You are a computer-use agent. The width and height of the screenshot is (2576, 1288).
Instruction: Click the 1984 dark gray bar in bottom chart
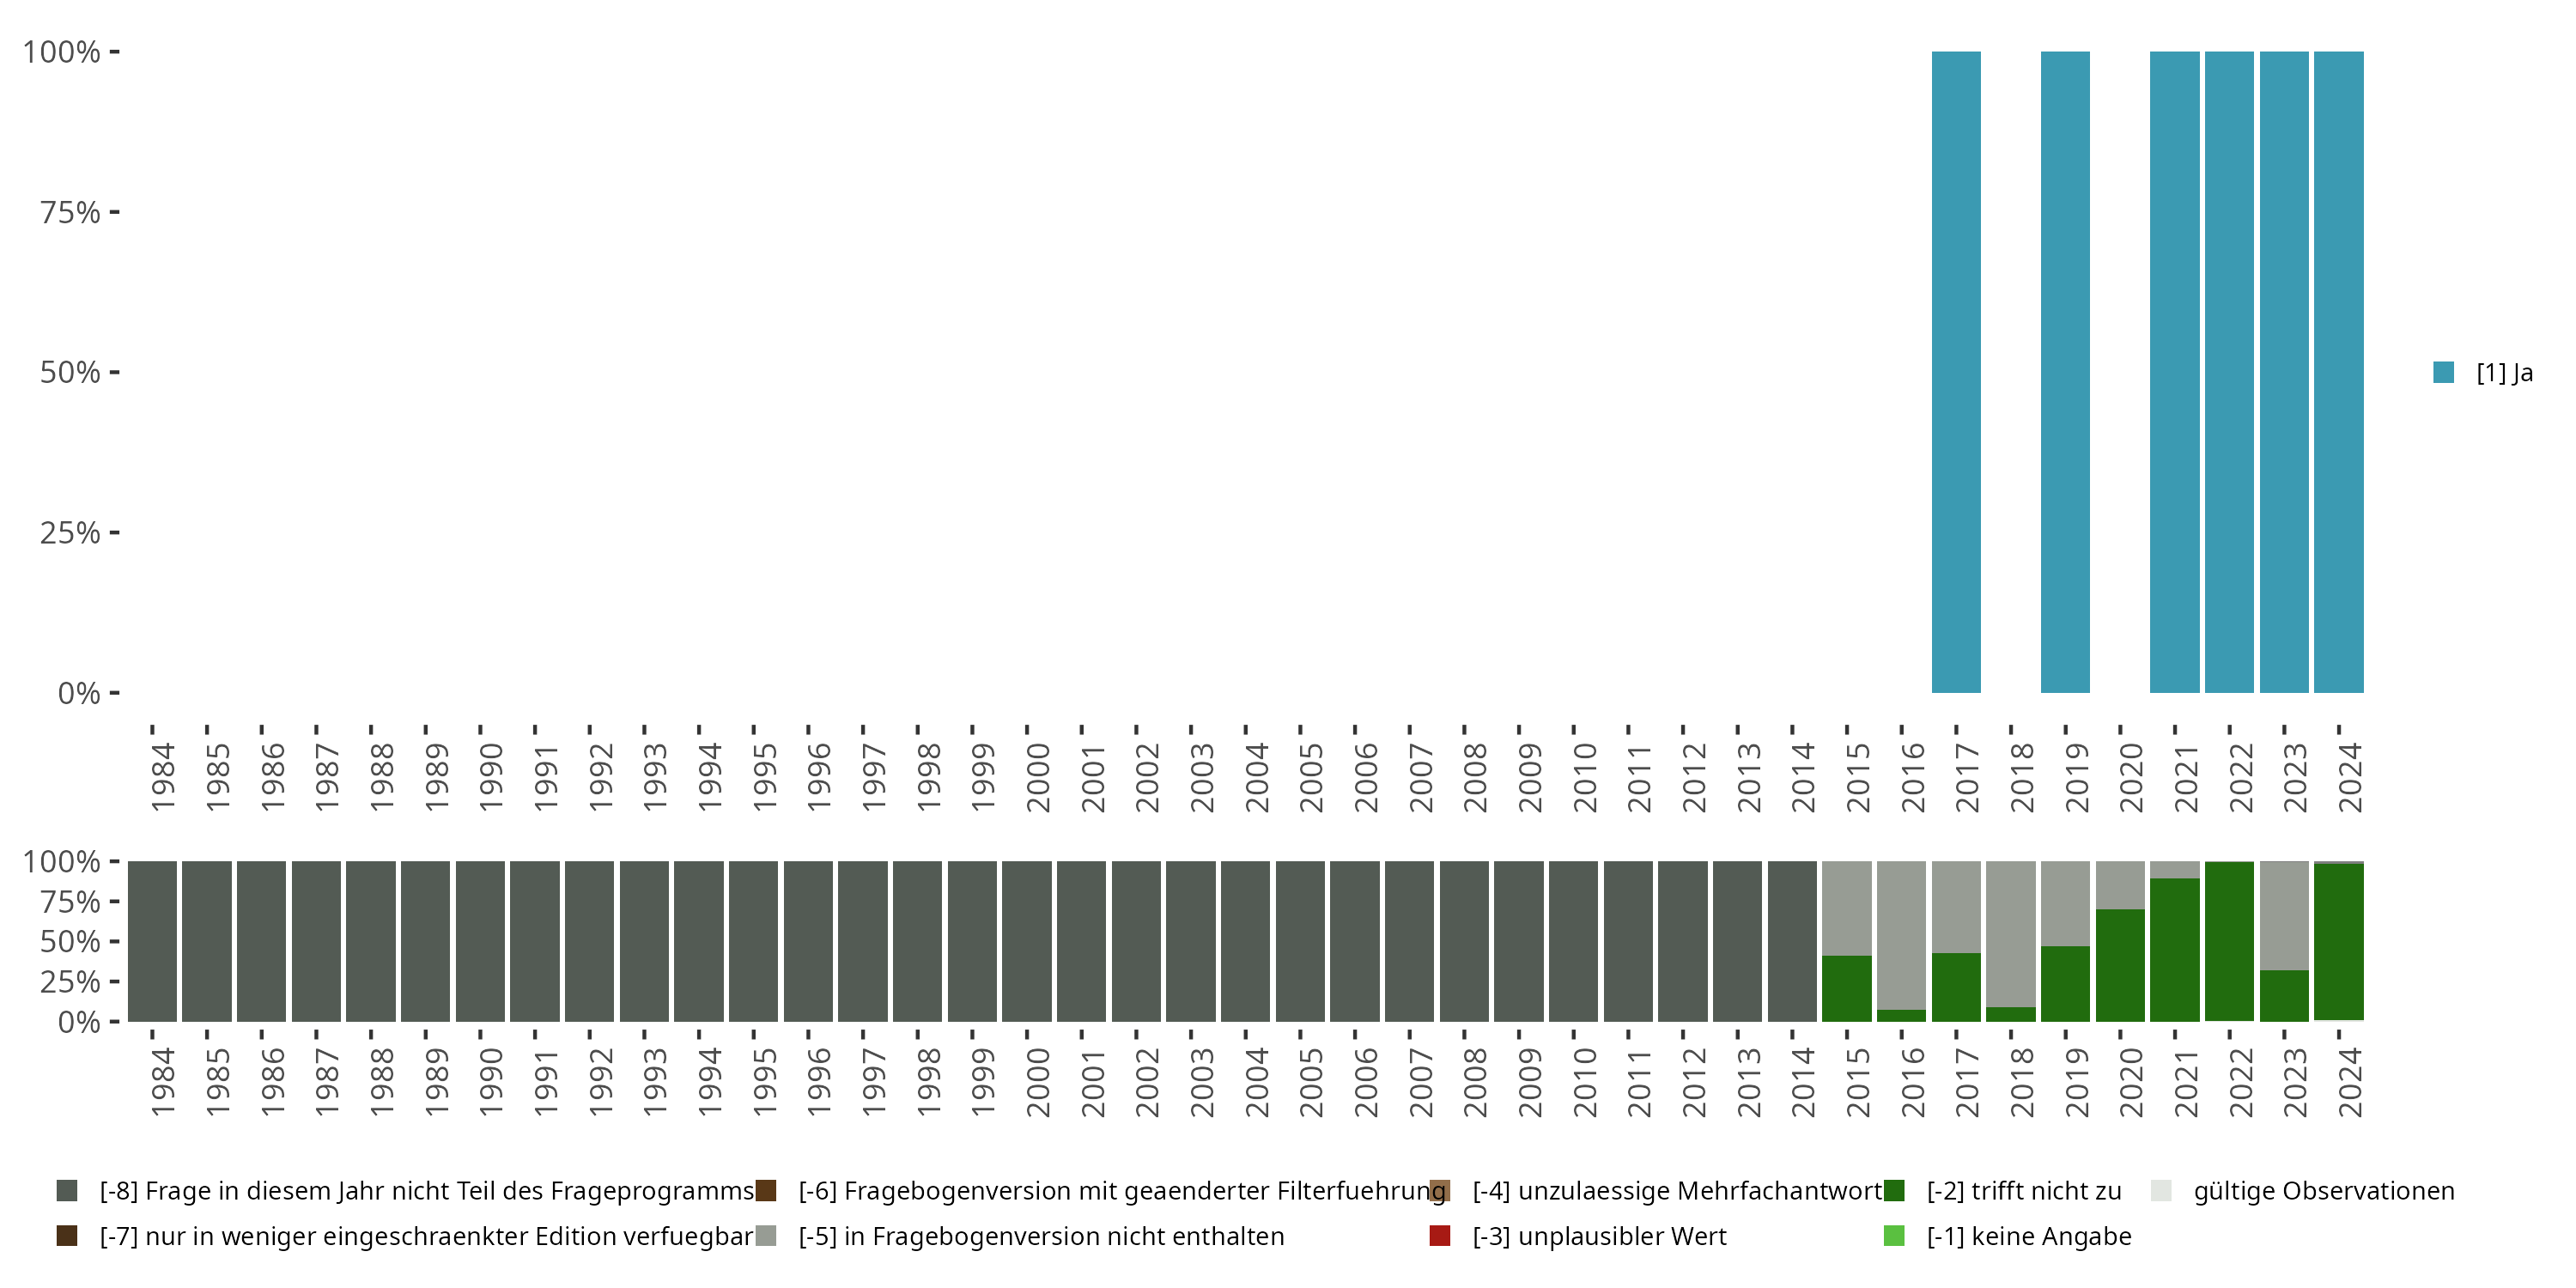pos(152,941)
